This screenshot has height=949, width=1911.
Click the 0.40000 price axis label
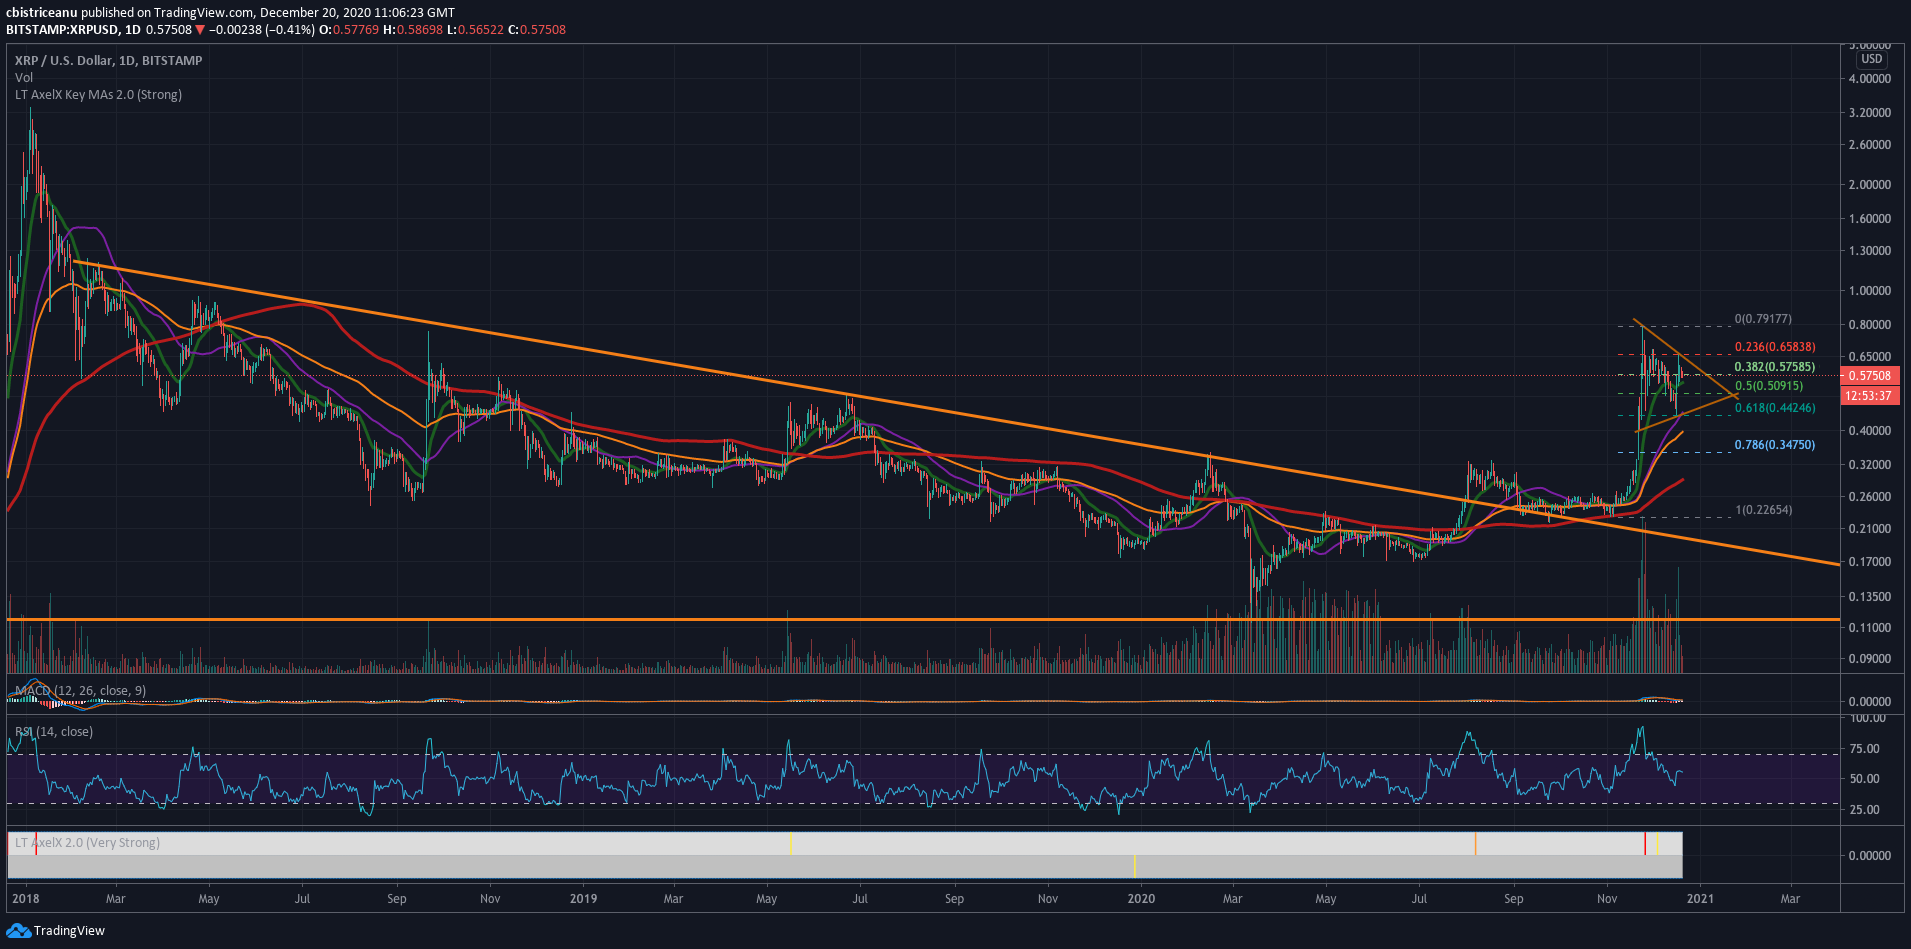tap(1870, 431)
